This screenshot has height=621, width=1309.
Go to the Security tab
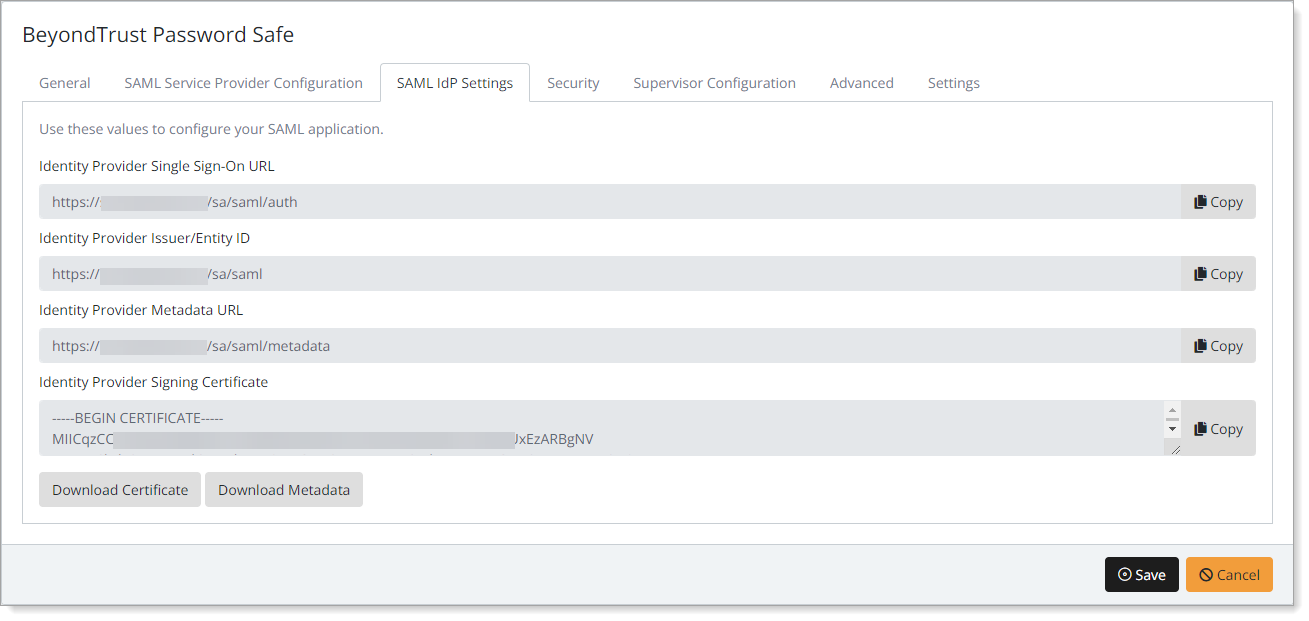coord(573,83)
